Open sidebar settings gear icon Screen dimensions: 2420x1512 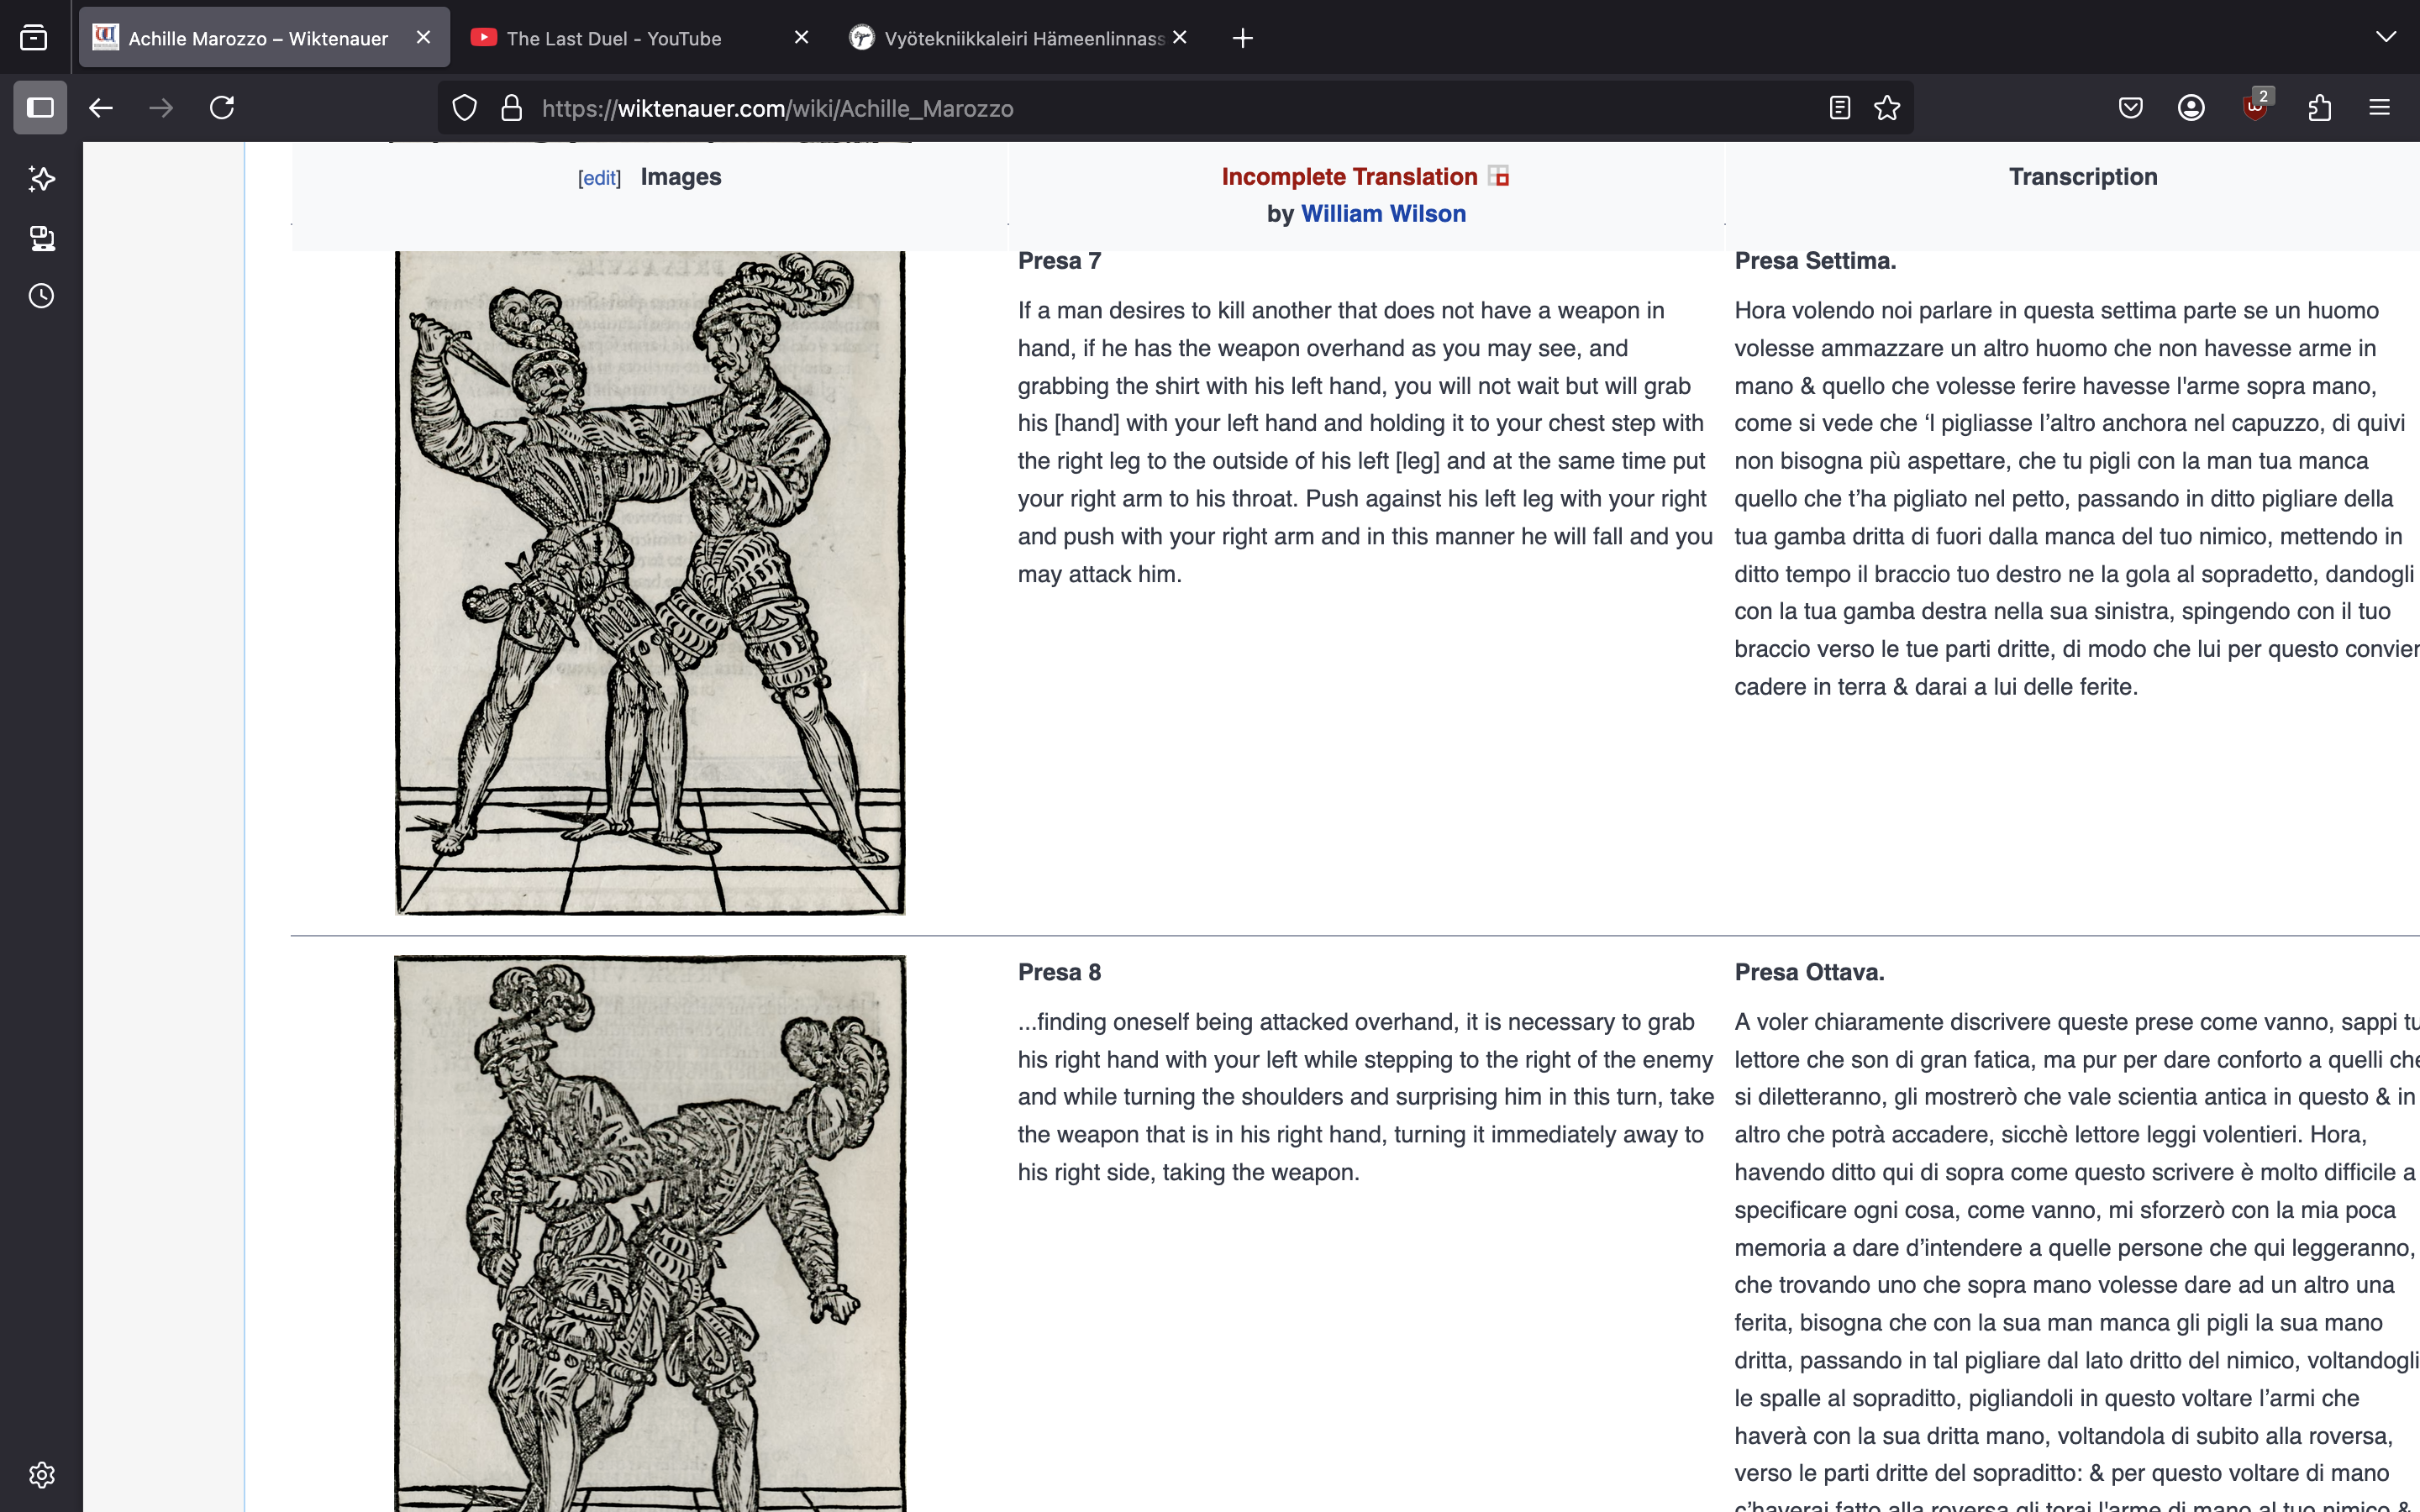point(41,1474)
